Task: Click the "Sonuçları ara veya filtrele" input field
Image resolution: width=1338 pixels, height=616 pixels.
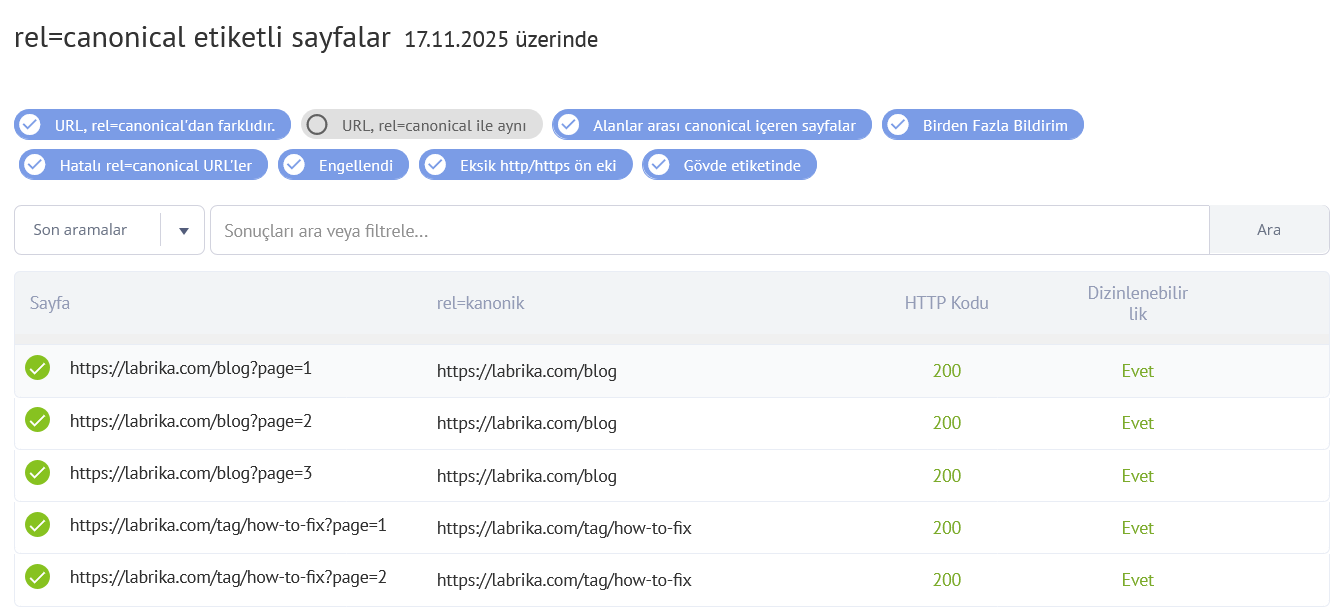Action: coord(700,229)
